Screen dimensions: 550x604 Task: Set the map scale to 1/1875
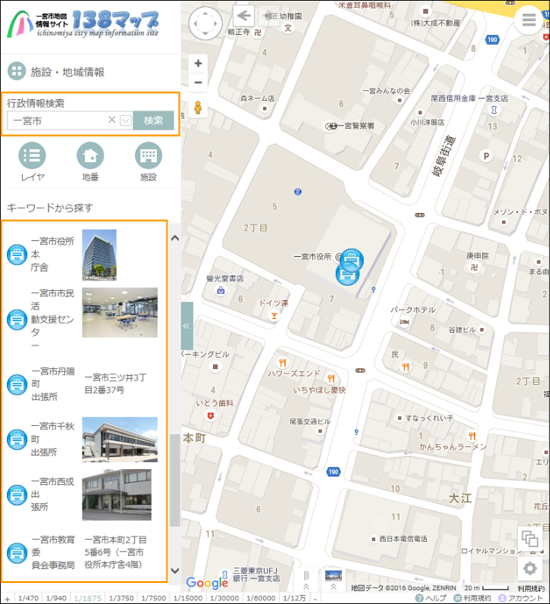[88, 598]
